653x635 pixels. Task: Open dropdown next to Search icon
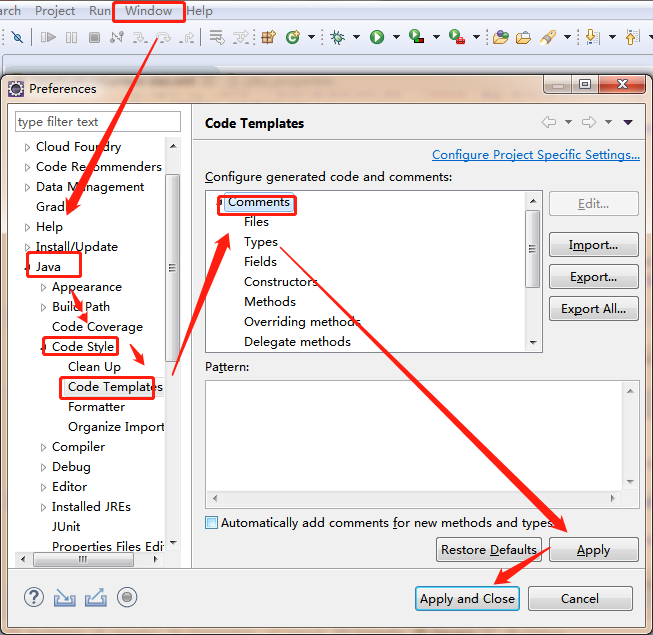point(567,37)
